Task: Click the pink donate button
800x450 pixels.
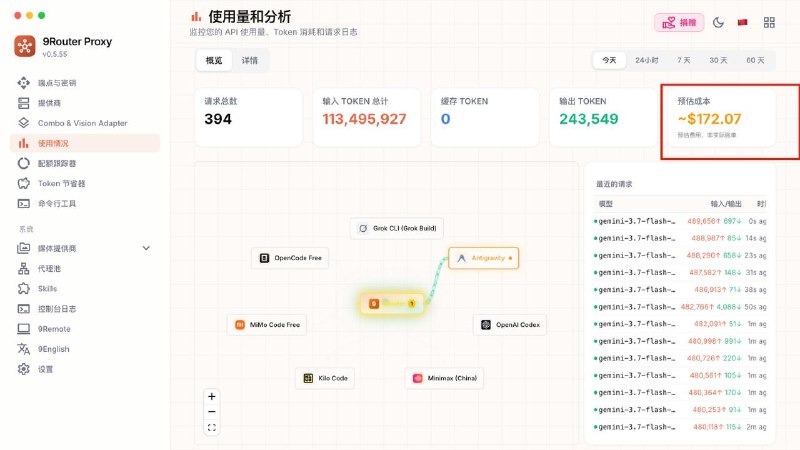Action: coord(679,22)
